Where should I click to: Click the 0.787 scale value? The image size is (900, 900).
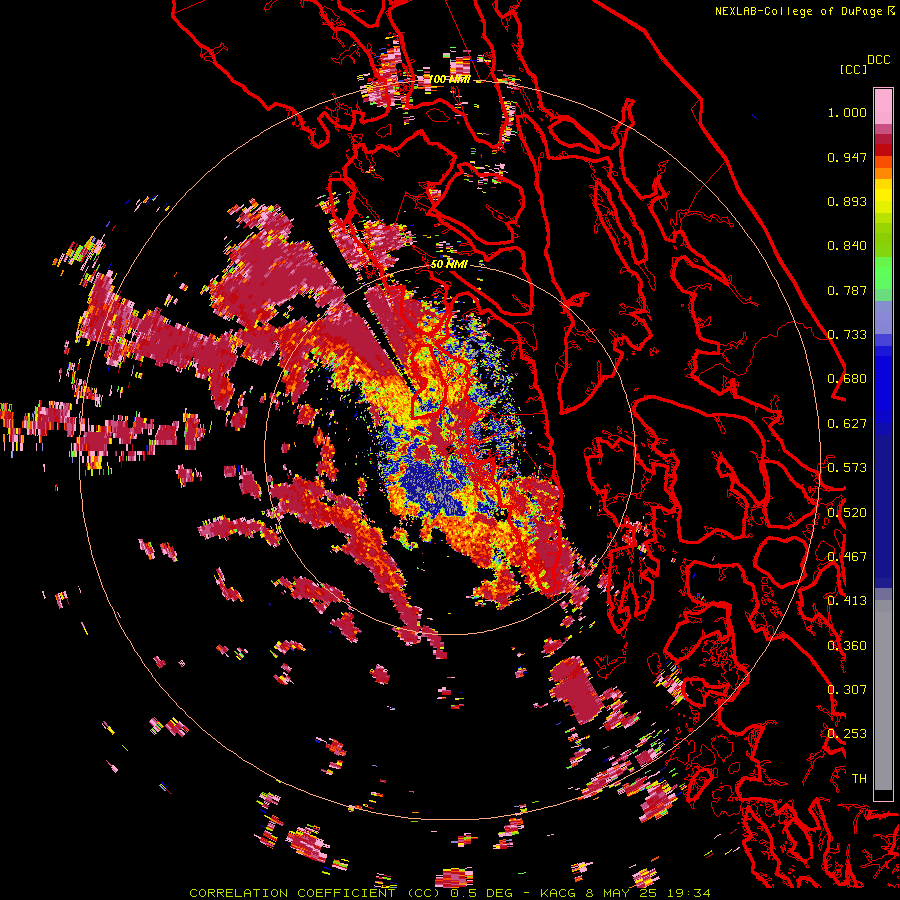coord(847,290)
